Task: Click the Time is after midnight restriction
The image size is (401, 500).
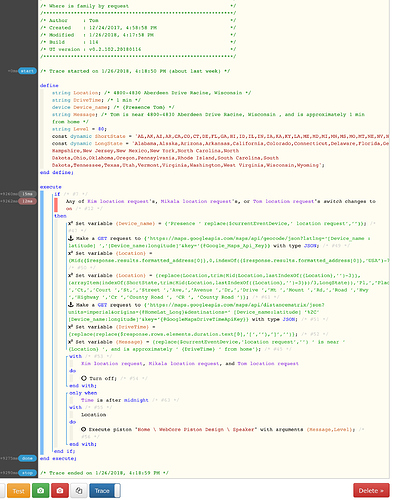Action: [115, 400]
